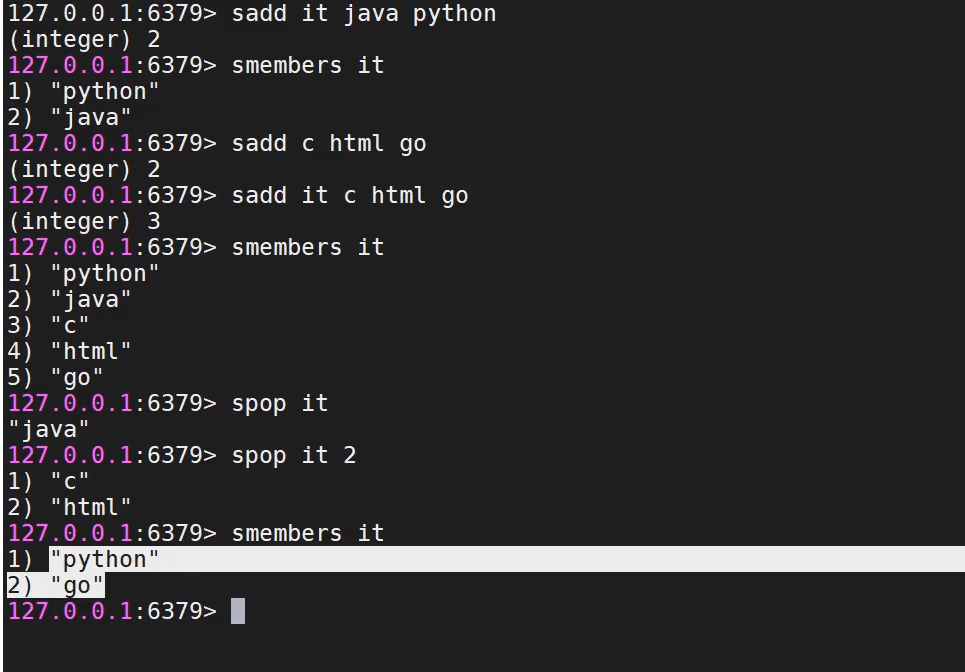965x672 pixels.
Task: Click the "(integer) 2" line below the first command
Action: (x=84, y=40)
